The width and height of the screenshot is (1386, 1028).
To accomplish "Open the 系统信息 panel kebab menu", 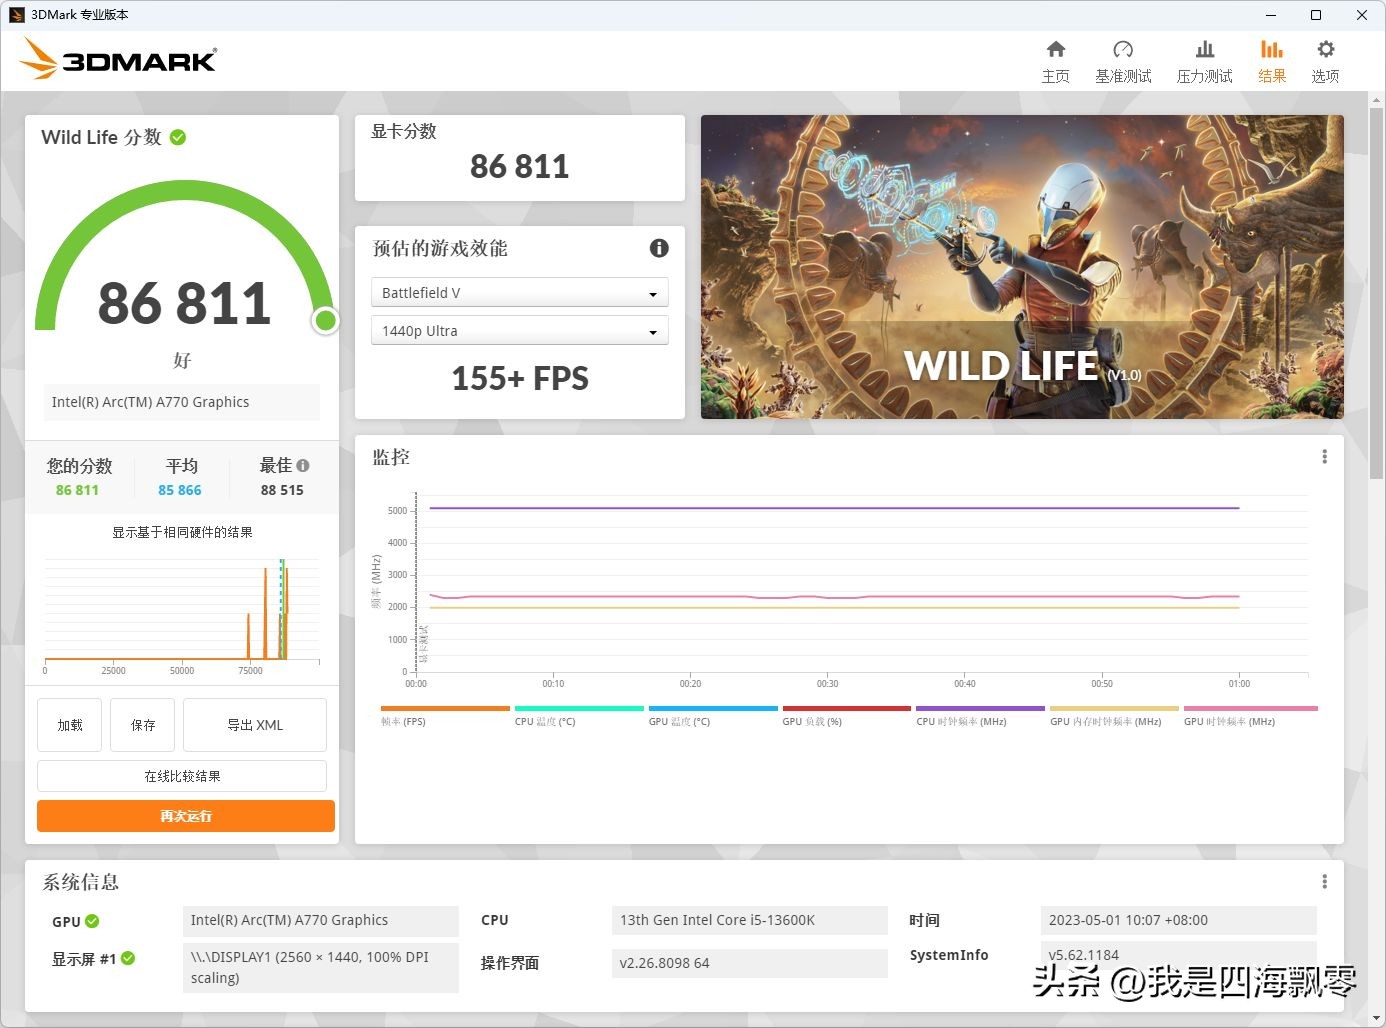I will (x=1324, y=880).
